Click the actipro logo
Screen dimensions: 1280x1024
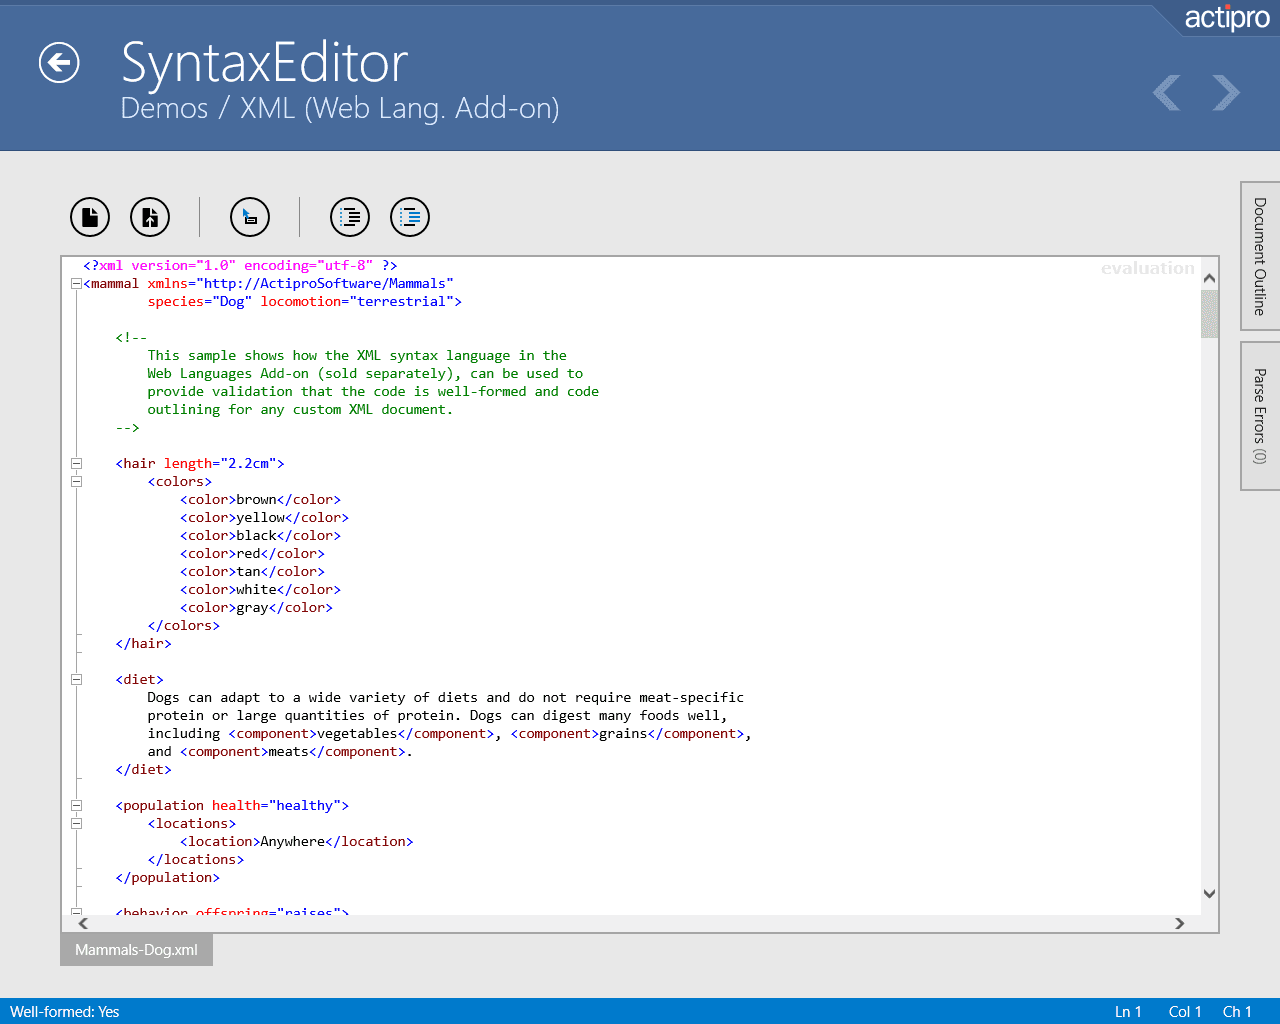[x=1227, y=18]
